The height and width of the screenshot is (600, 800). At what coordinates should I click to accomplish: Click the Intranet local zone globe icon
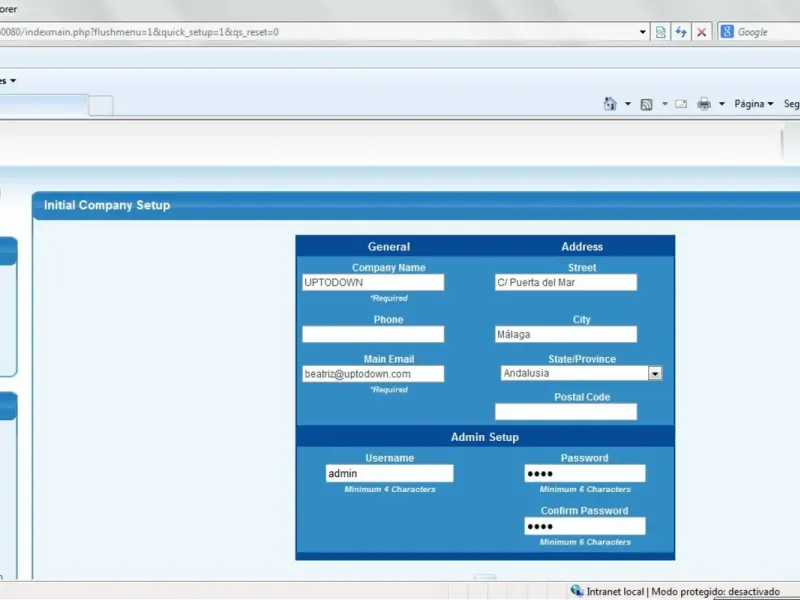(x=577, y=591)
